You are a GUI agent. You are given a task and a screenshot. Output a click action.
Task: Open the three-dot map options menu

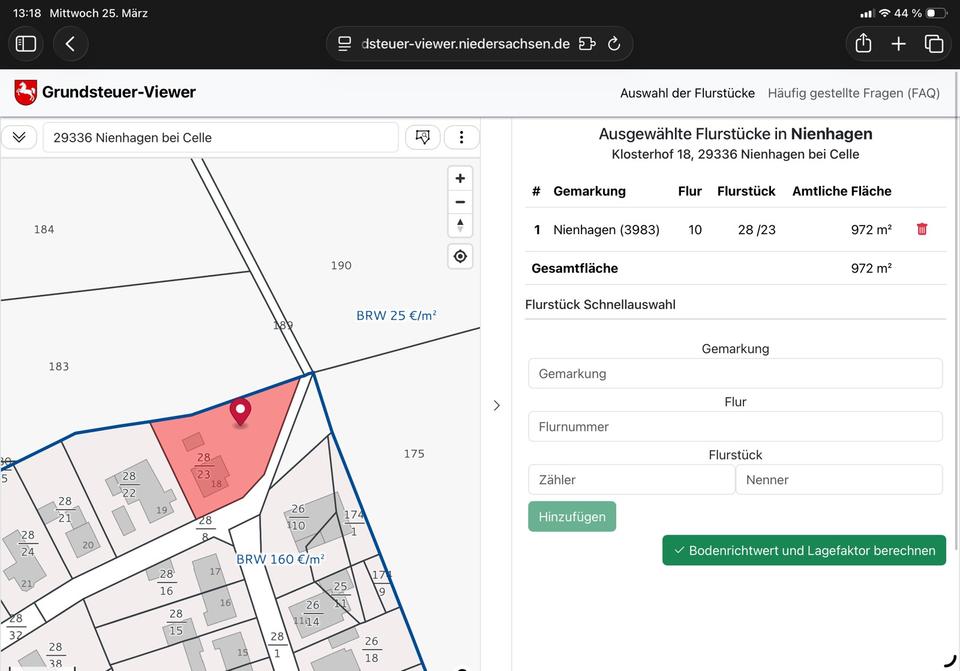[461, 138]
